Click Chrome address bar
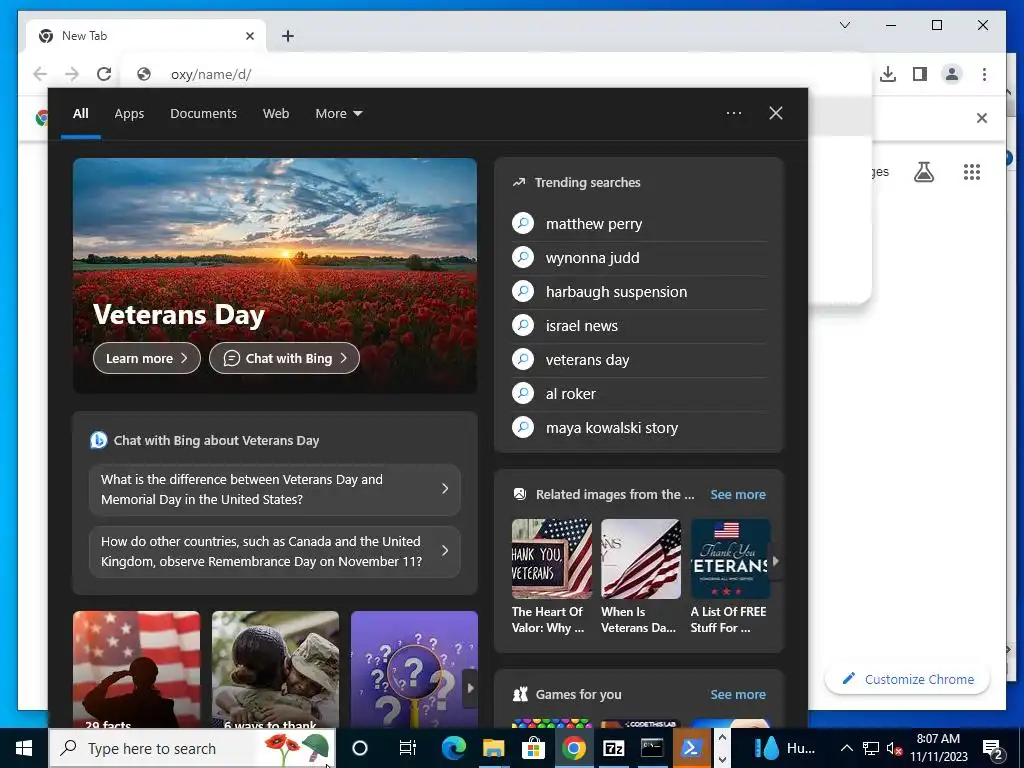The image size is (1024, 768). coord(496,74)
